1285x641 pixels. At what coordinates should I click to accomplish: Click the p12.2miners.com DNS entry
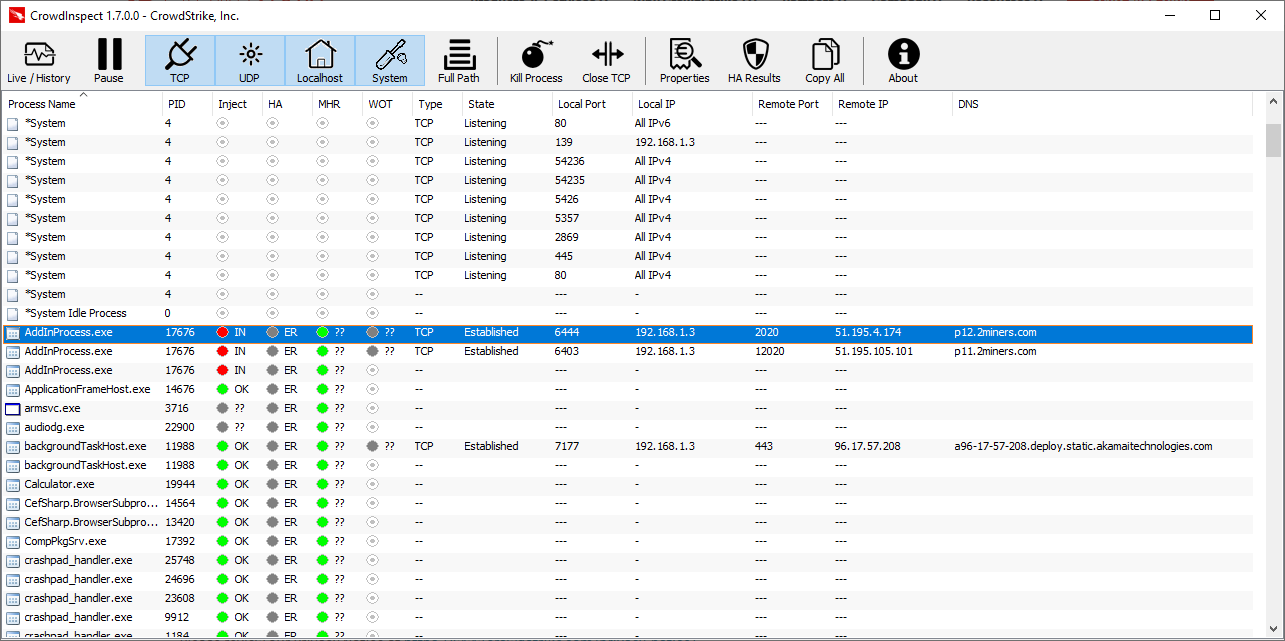(995, 332)
